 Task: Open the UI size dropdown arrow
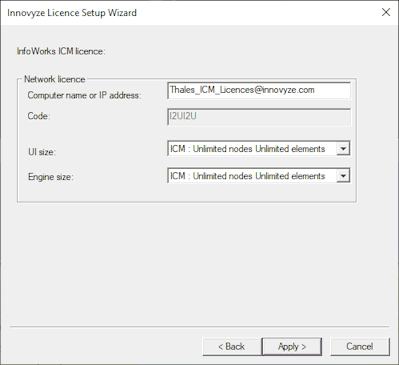[343, 149]
